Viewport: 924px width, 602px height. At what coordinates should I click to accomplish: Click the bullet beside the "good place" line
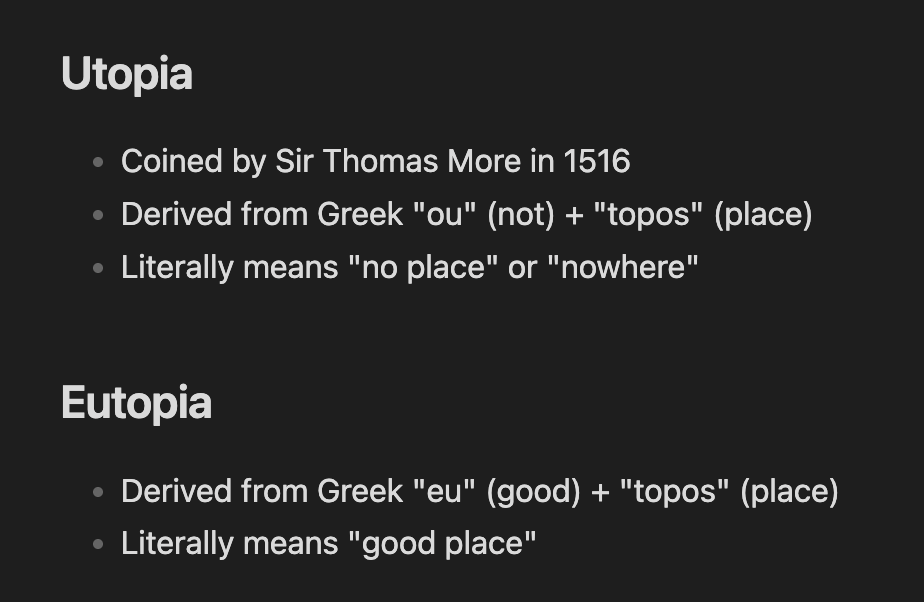tap(97, 544)
